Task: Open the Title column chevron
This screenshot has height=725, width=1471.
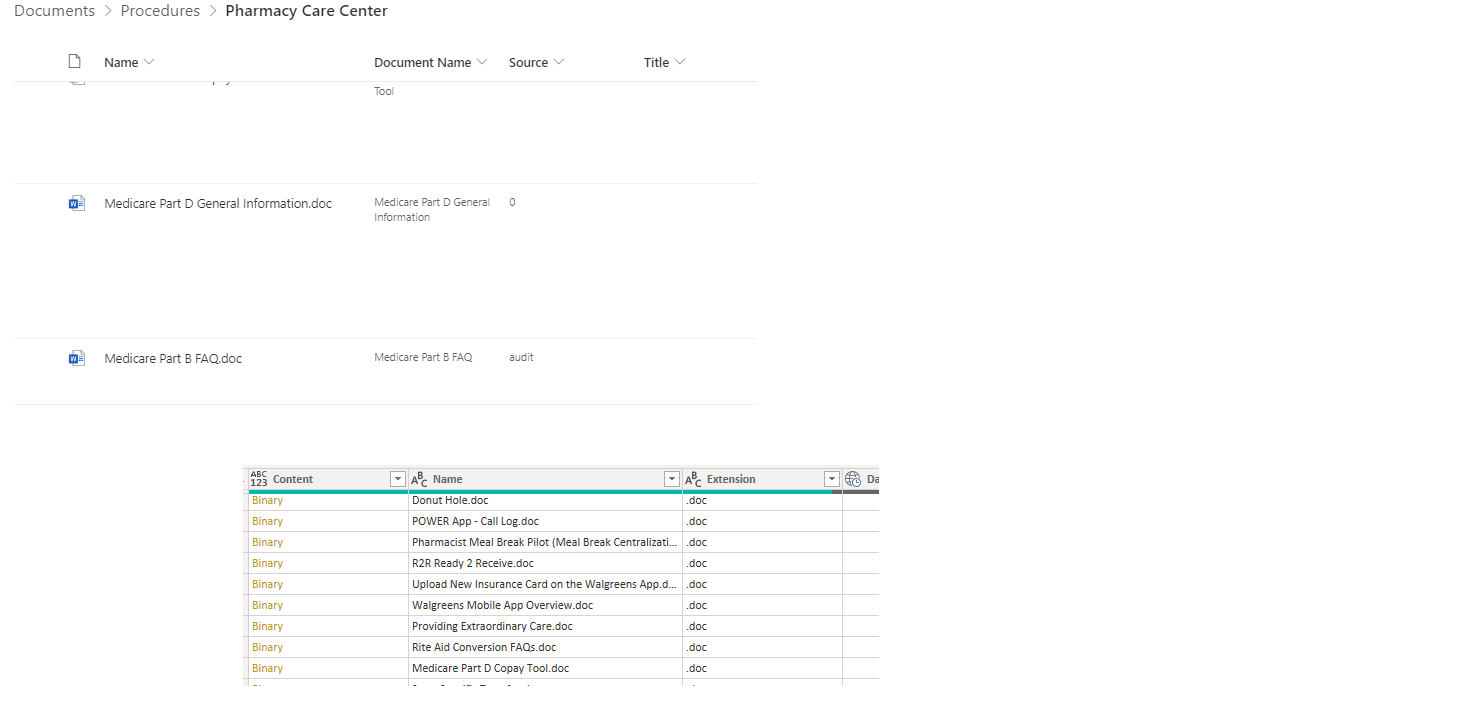Action: pos(680,62)
